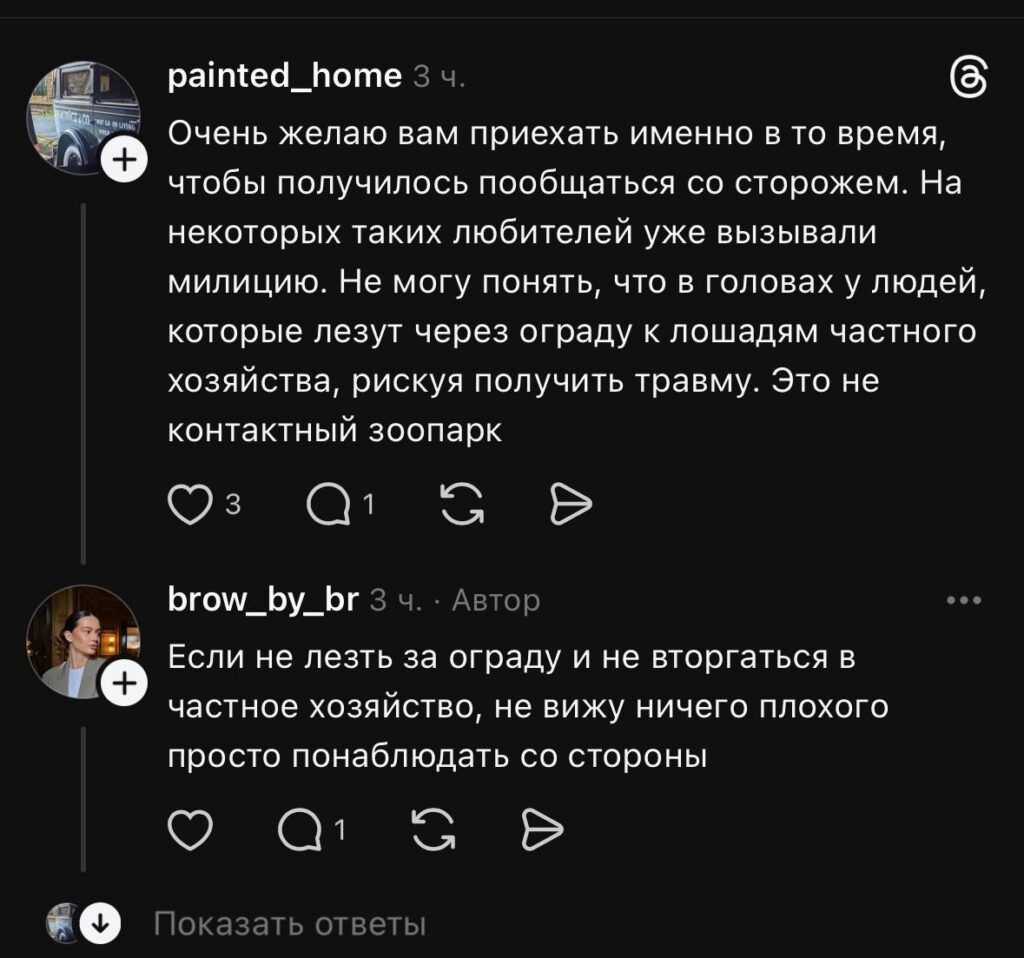1024x958 pixels.
Task: Expand hidden replies with the down arrow
Action: (x=100, y=924)
